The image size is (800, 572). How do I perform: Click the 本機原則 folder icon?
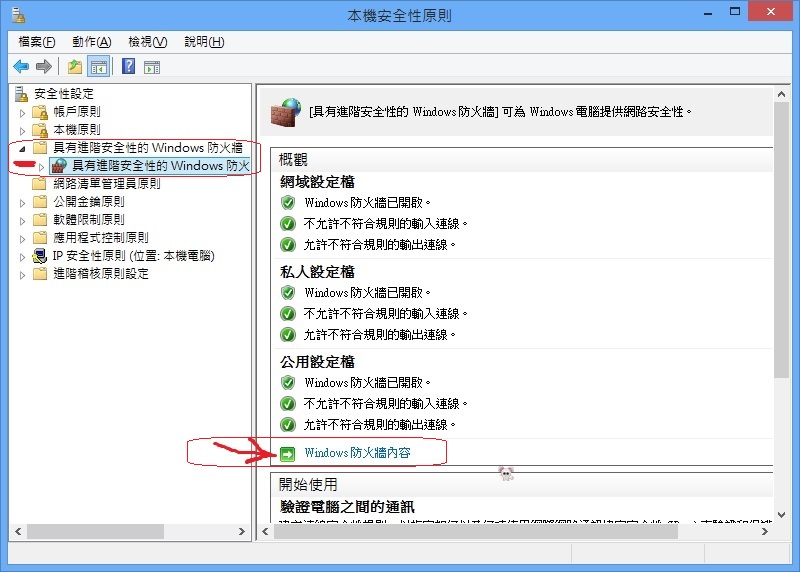[x=40, y=130]
